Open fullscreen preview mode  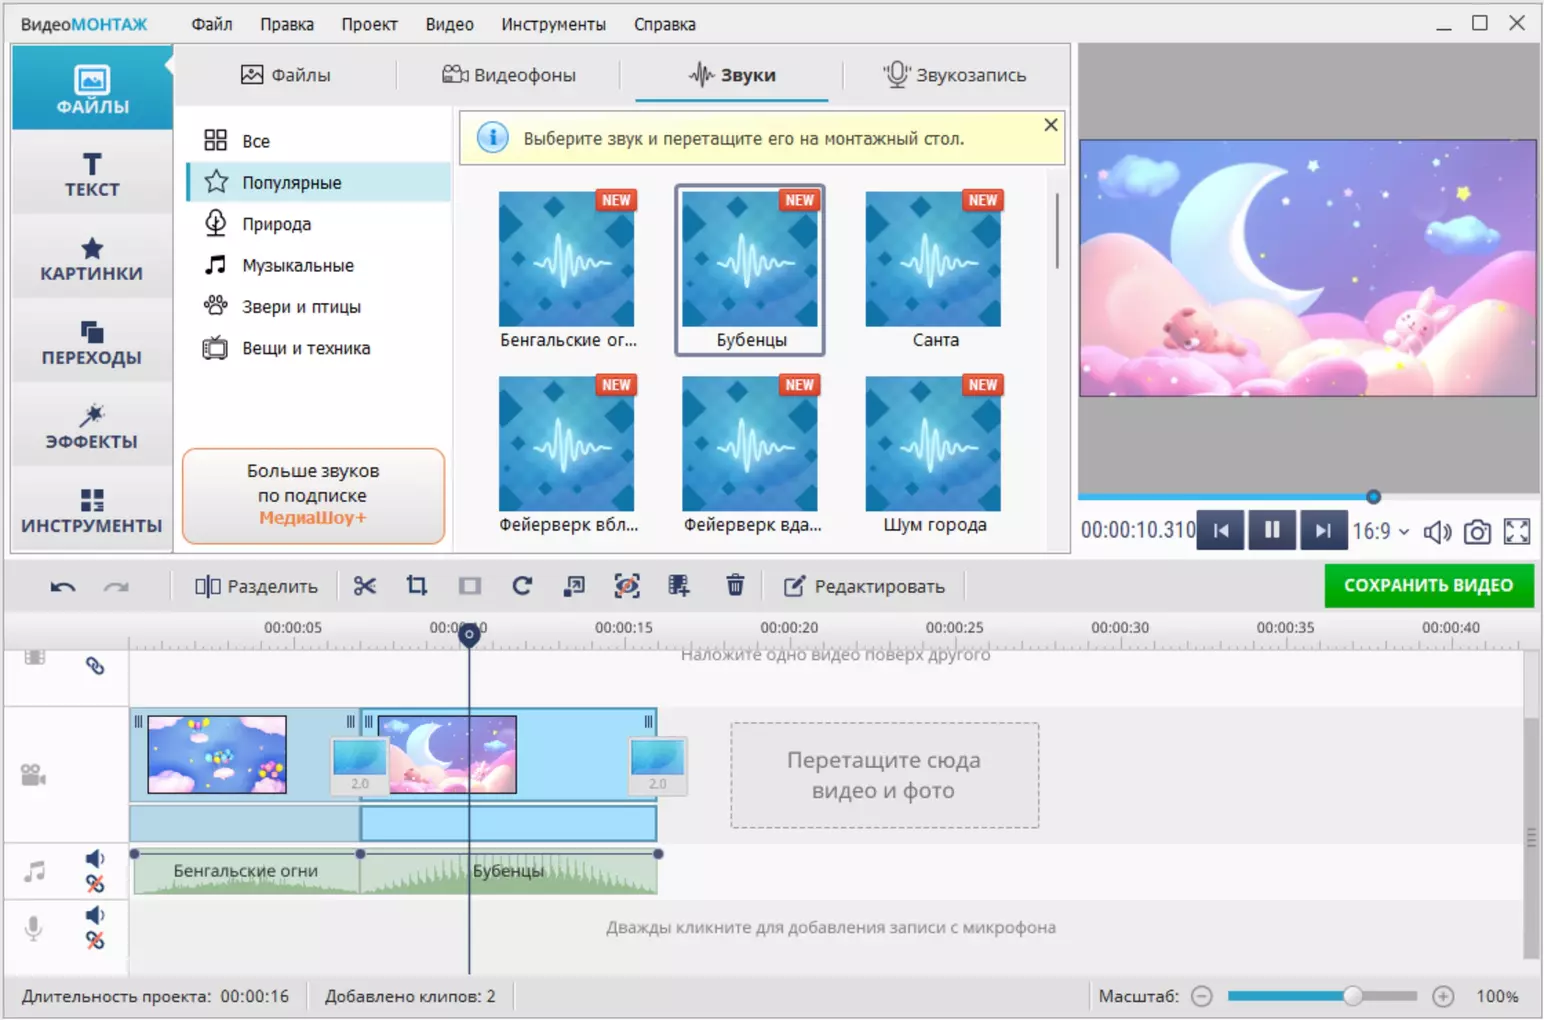(1517, 532)
